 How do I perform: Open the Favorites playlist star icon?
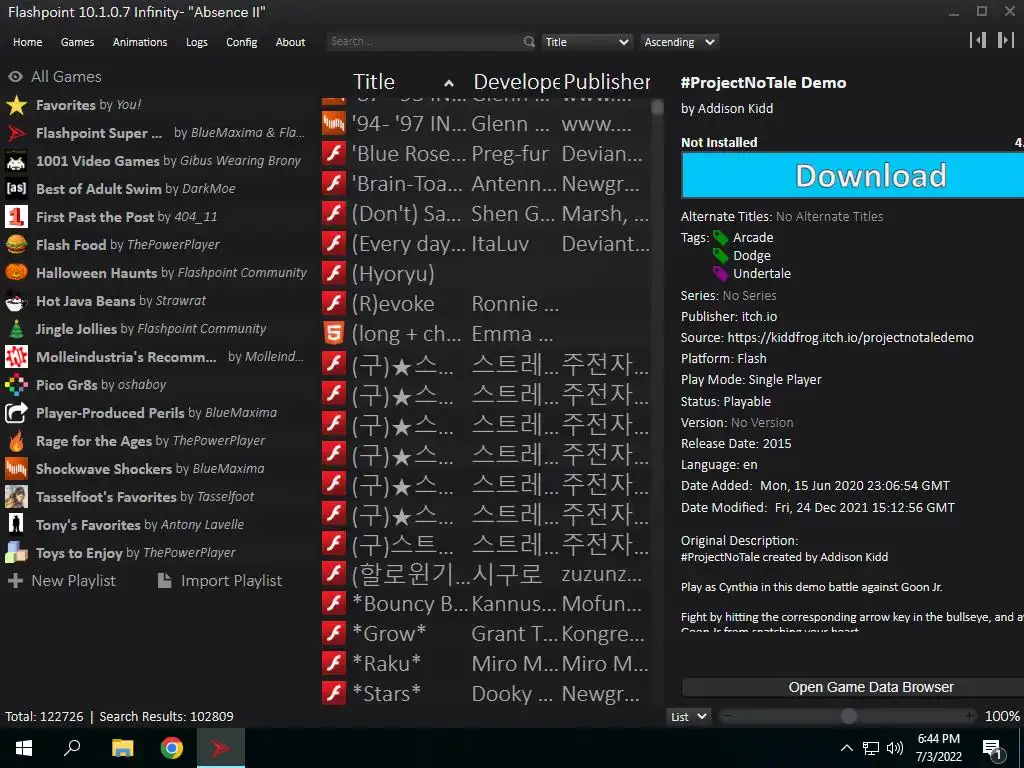[x=16, y=104]
